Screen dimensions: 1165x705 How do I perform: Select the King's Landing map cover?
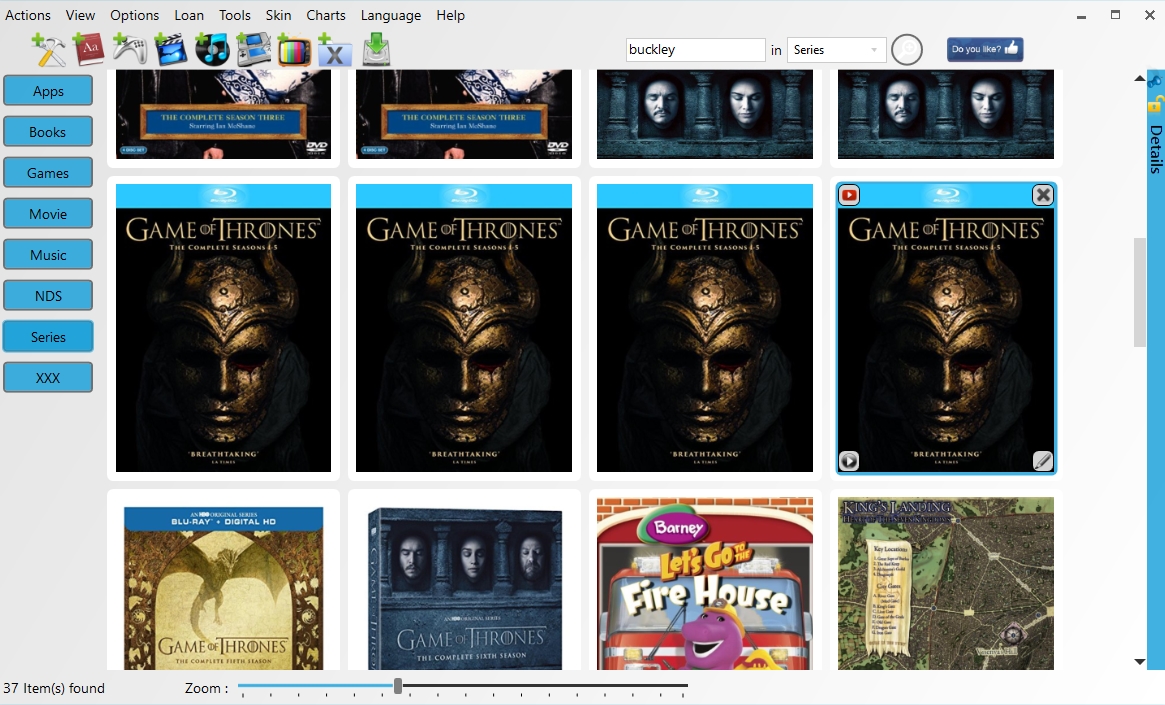[x=946, y=584]
